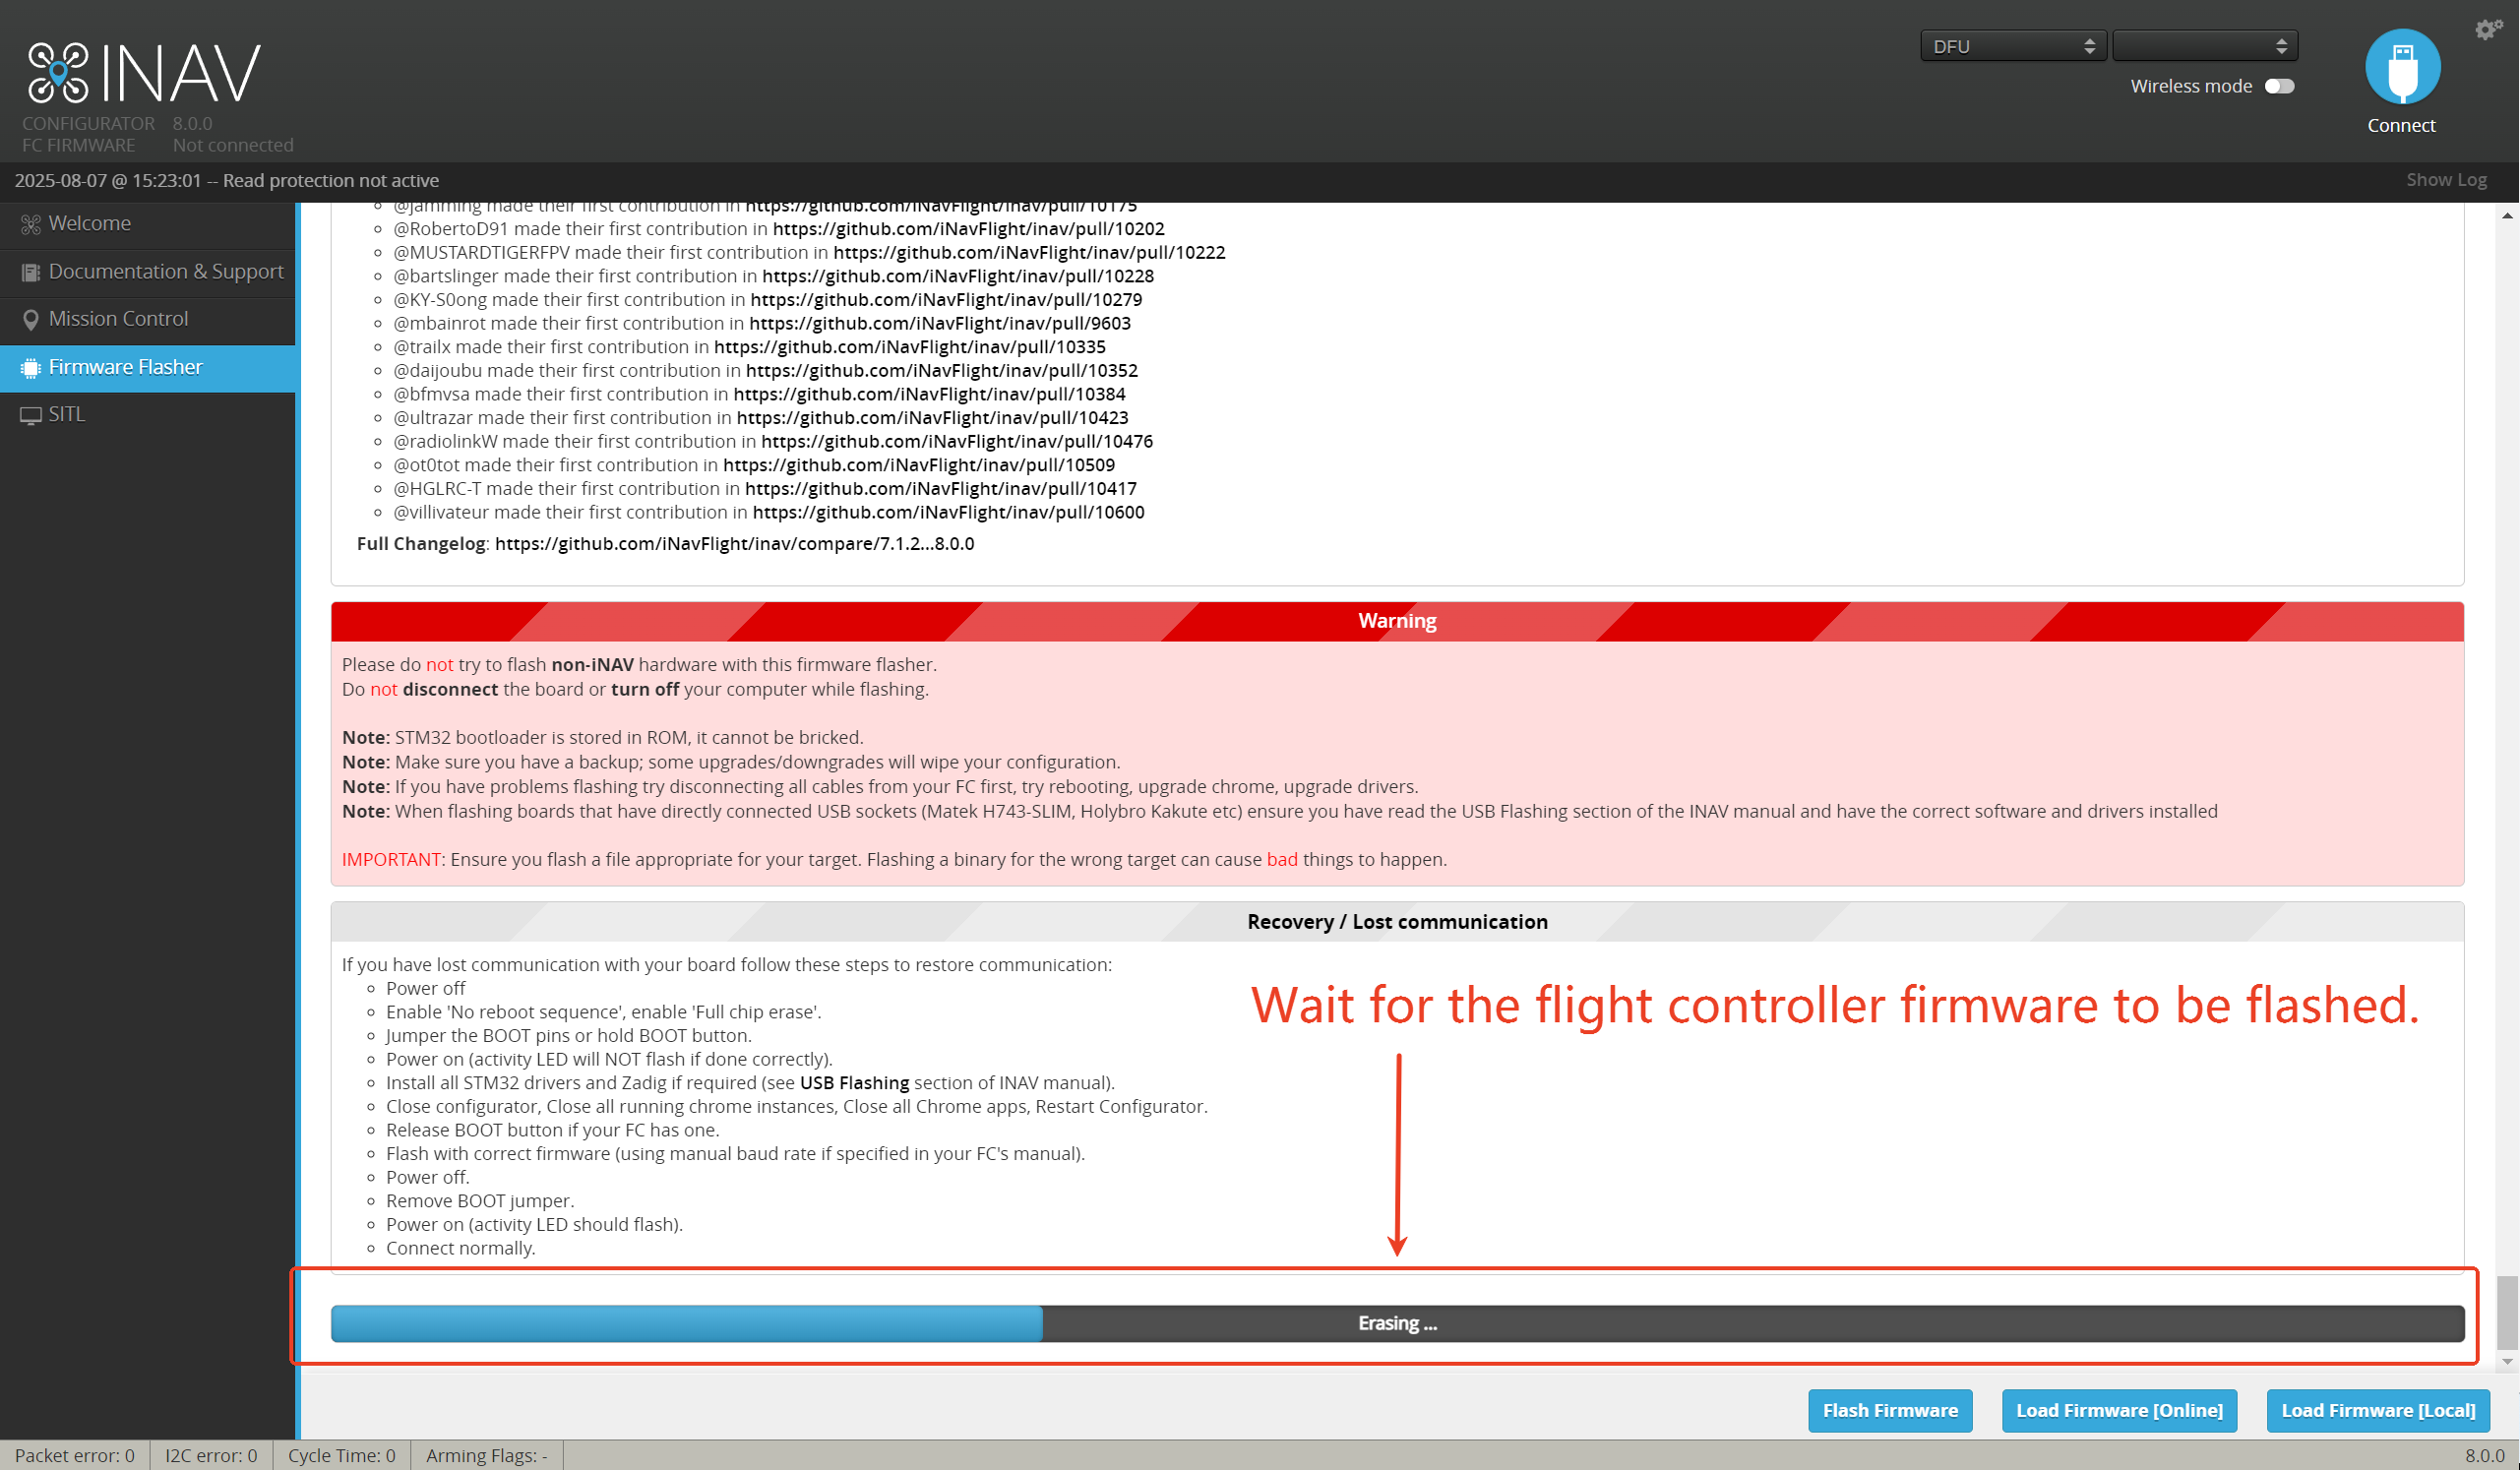Image resolution: width=2520 pixels, height=1470 pixels.
Task: Click Load Firmware [Local] button
Action: pos(2378,1410)
